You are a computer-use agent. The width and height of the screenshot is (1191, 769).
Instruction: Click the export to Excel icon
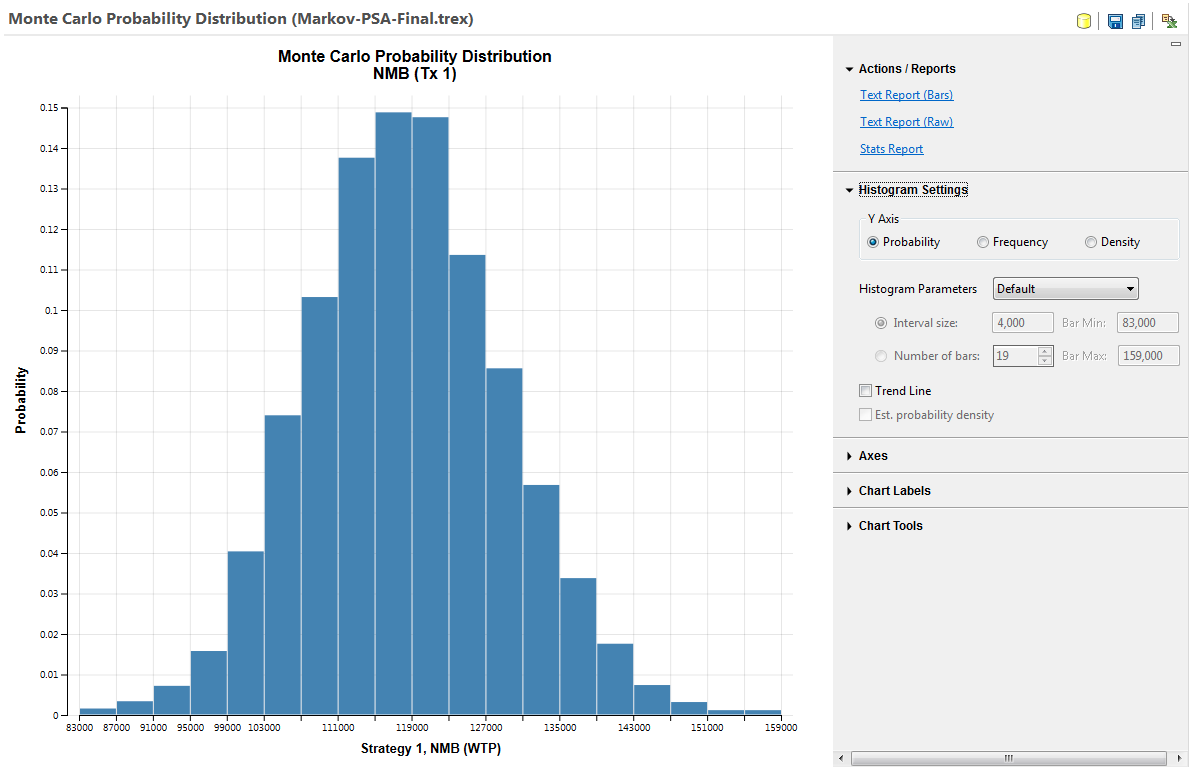[x=1169, y=20]
